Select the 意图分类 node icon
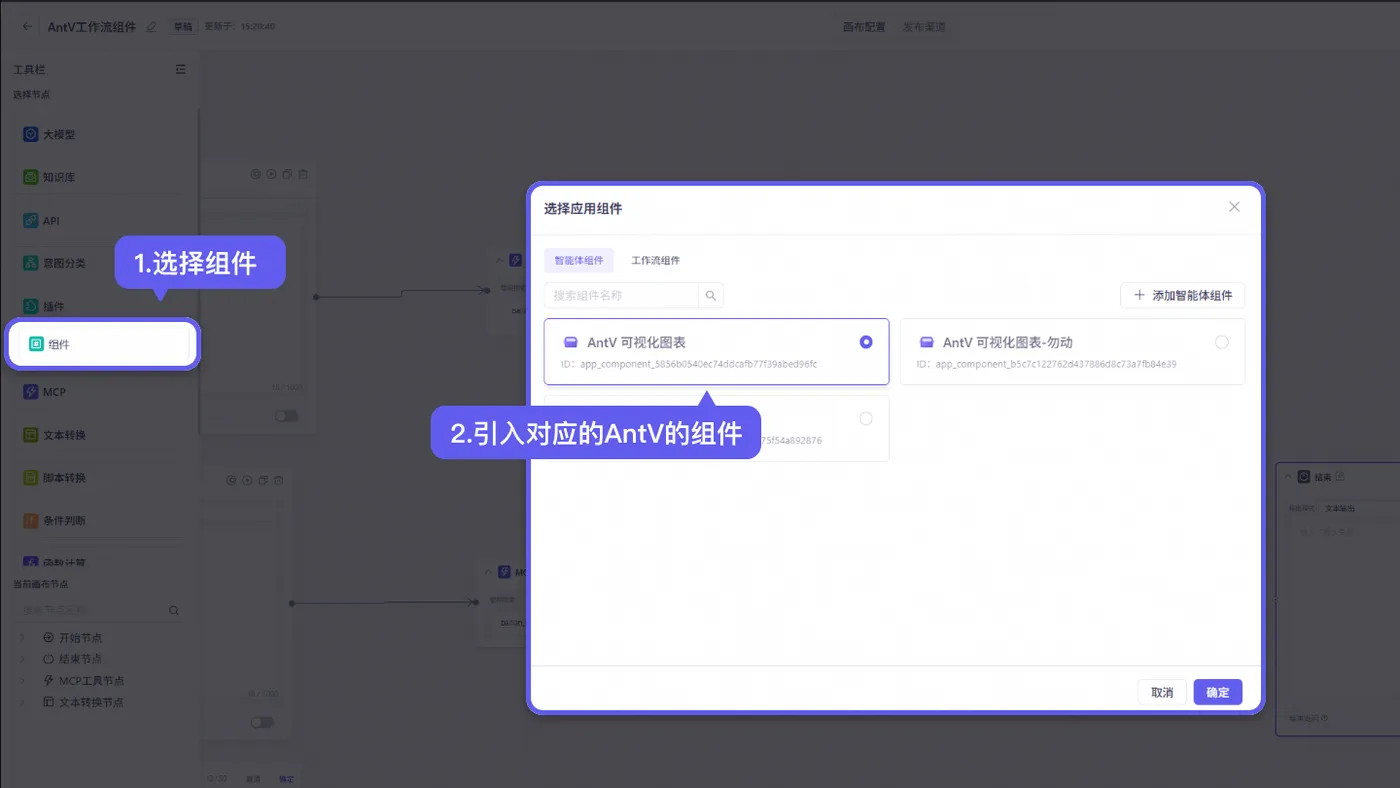Image resolution: width=1400 pixels, height=788 pixels. tap(31, 263)
